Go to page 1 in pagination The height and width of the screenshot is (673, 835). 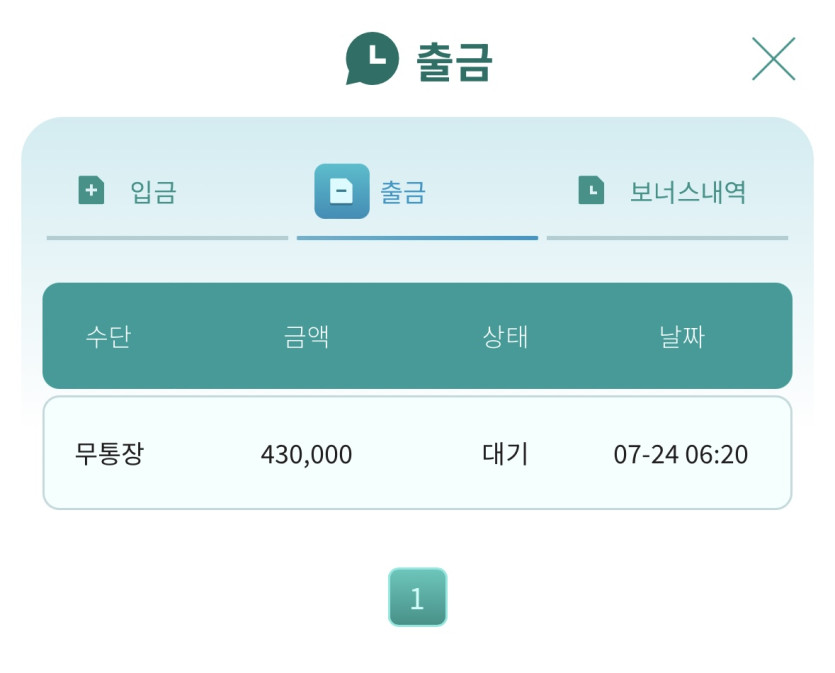[x=418, y=597]
